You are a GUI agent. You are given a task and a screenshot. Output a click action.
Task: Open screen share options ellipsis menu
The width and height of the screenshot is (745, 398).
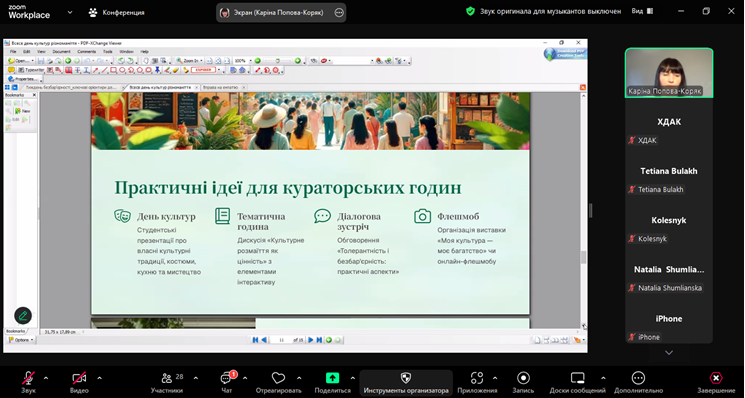click(339, 13)
